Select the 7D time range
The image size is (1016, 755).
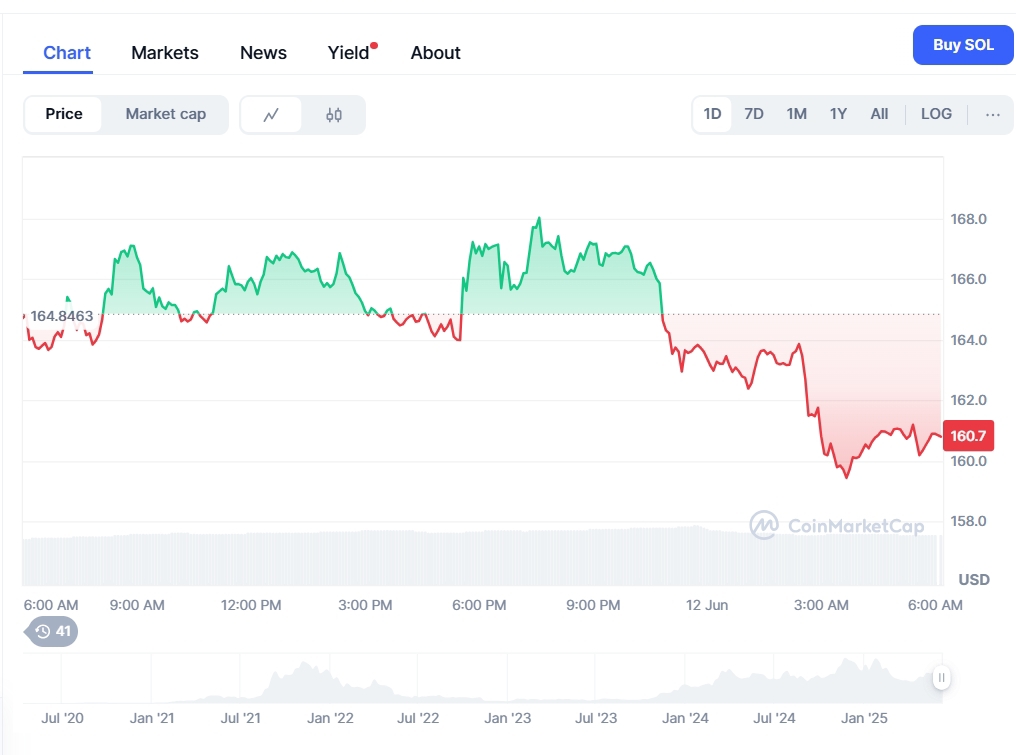tap(754, 114)
